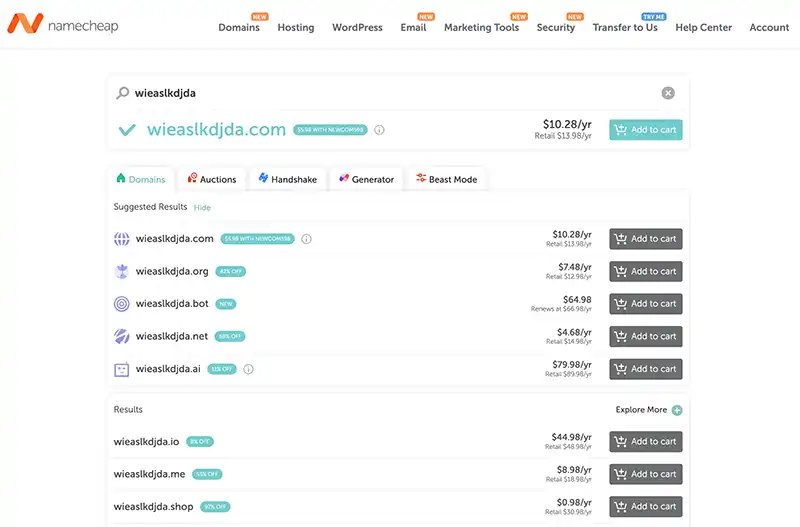The image size is (800, 527).
Task: Add wieaslkdjda.io to cart
Action: click(645, 442)
